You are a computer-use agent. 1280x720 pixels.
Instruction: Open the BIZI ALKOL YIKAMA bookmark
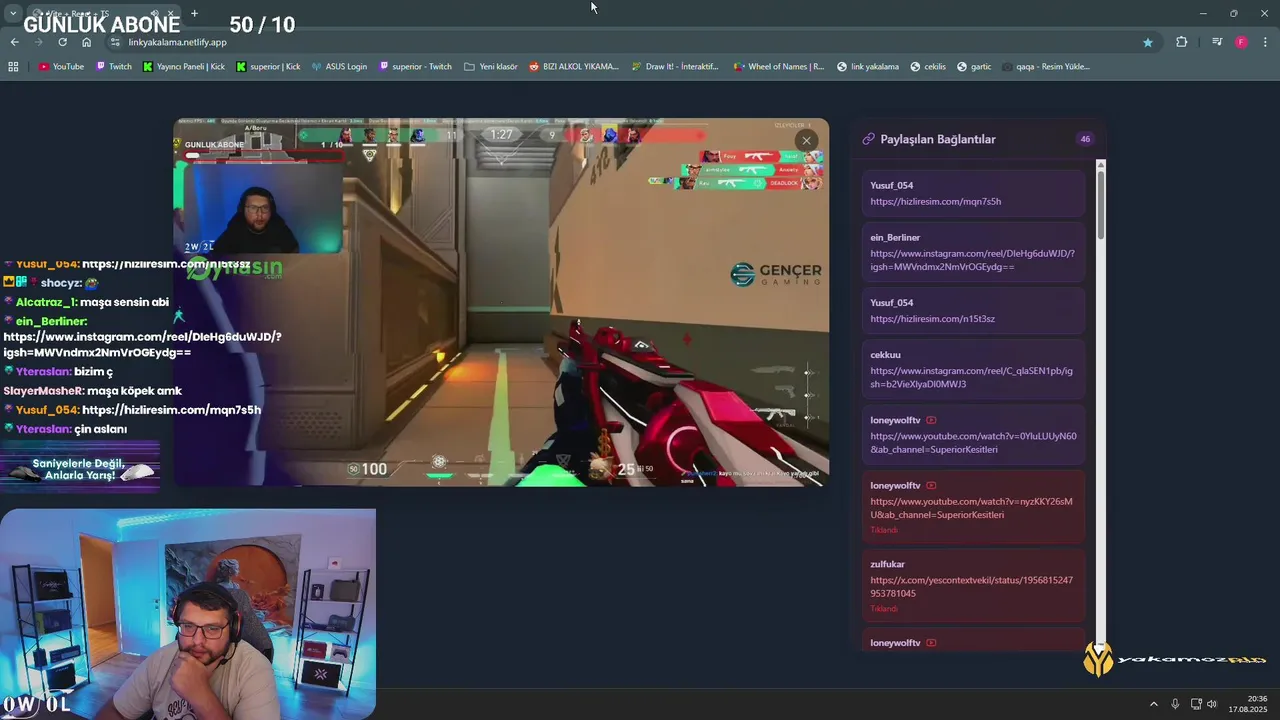(574, 67)
